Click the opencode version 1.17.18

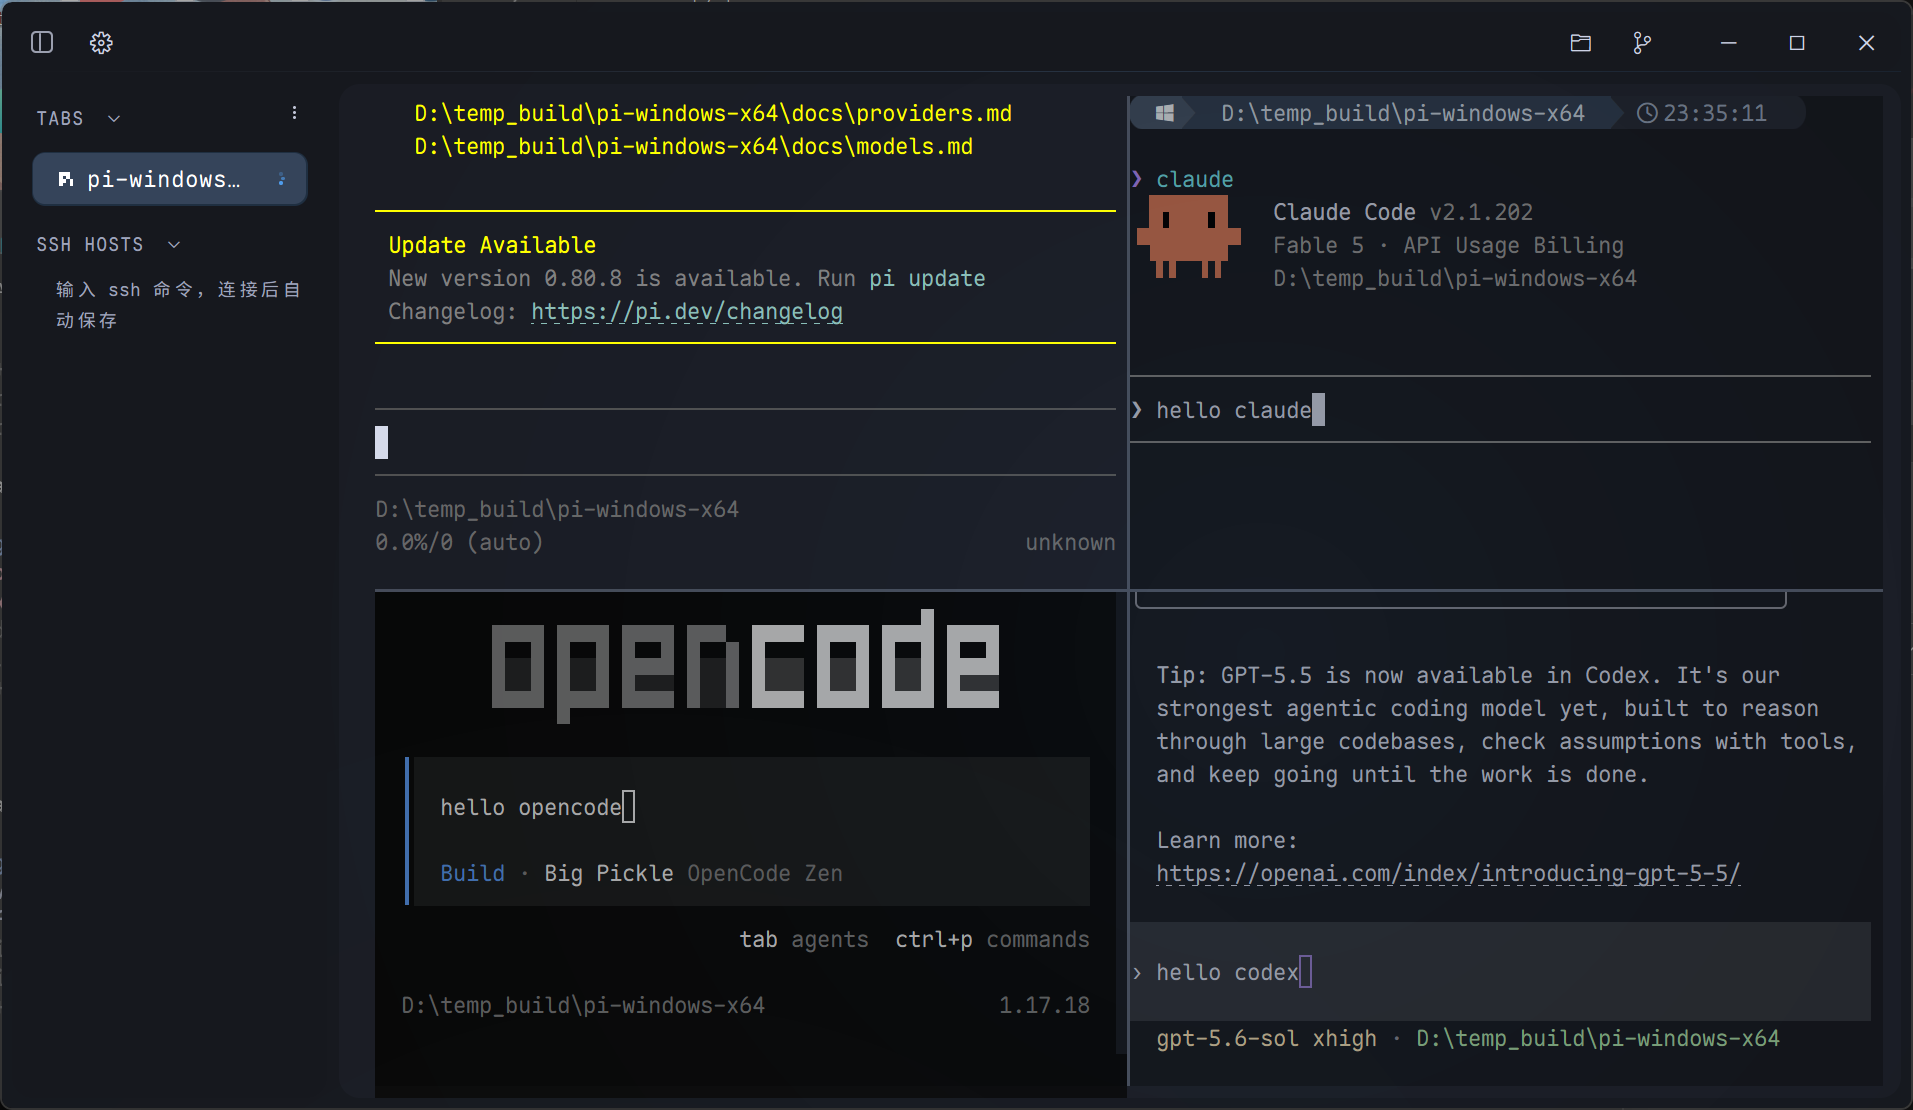click(1044, 1005)
